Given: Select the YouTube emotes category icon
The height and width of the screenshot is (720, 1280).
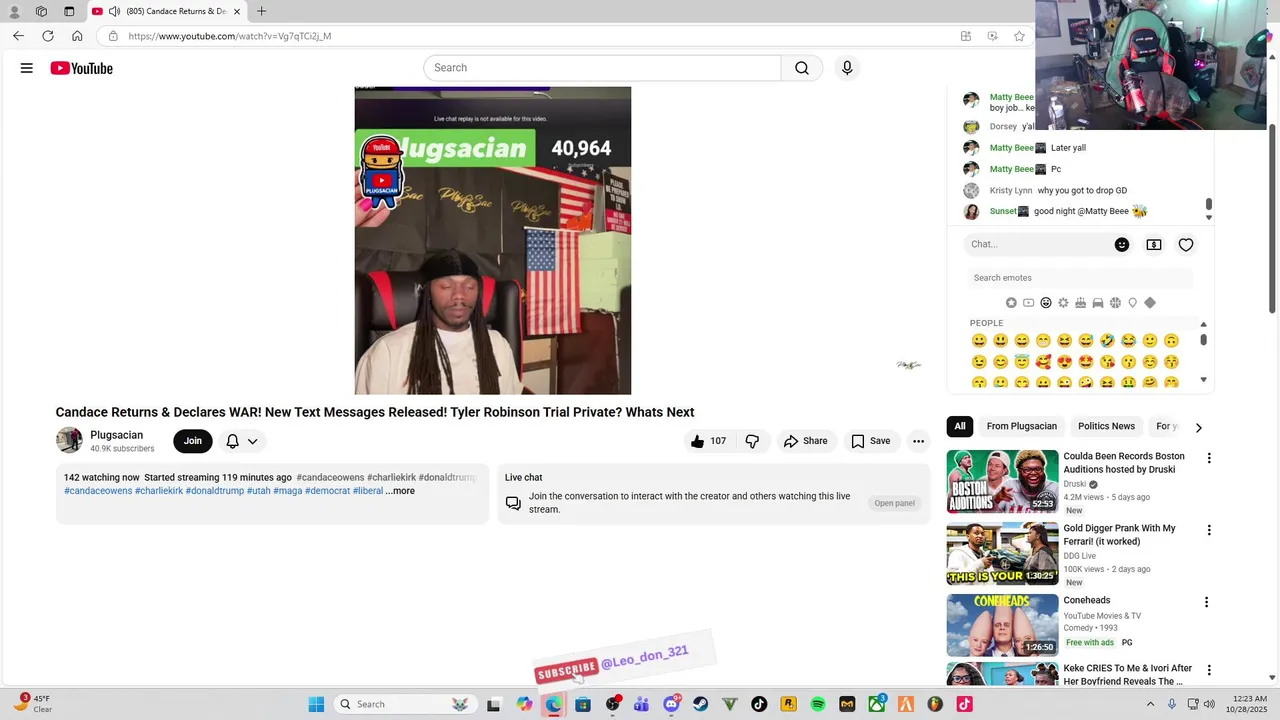Looking at the screenshot, I should click(x=1028, y=303).
